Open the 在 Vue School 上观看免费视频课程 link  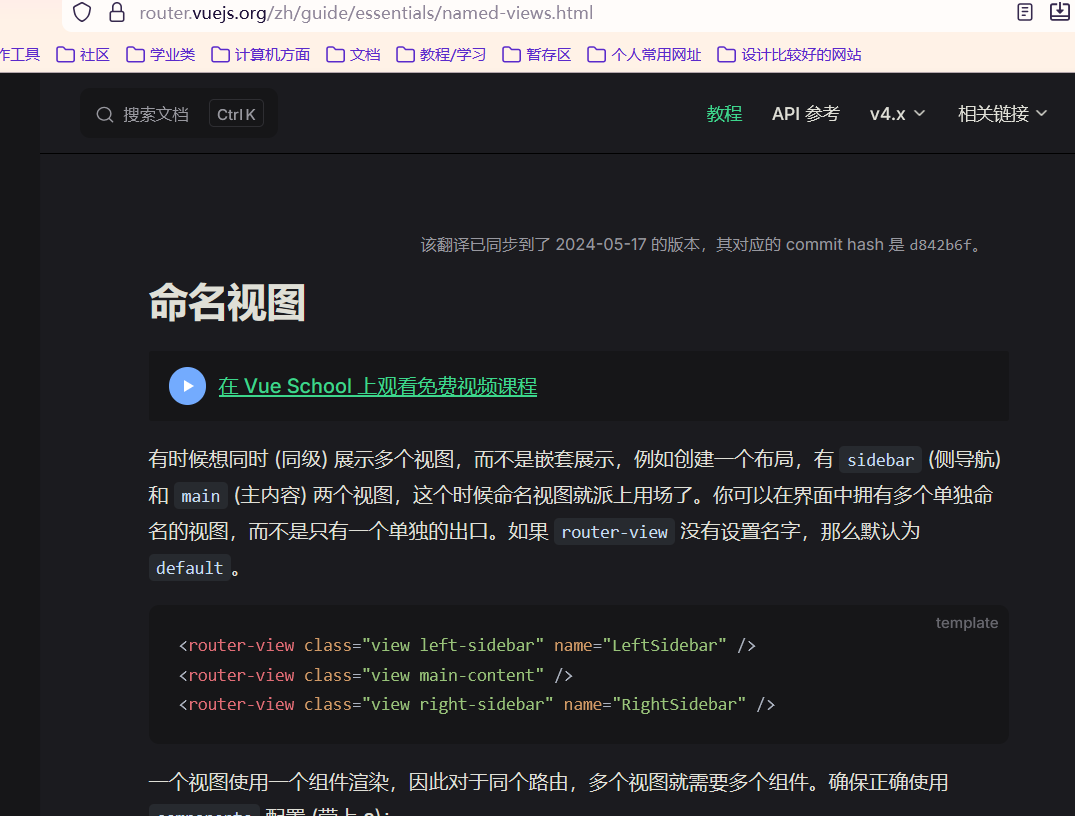(378, 386)
